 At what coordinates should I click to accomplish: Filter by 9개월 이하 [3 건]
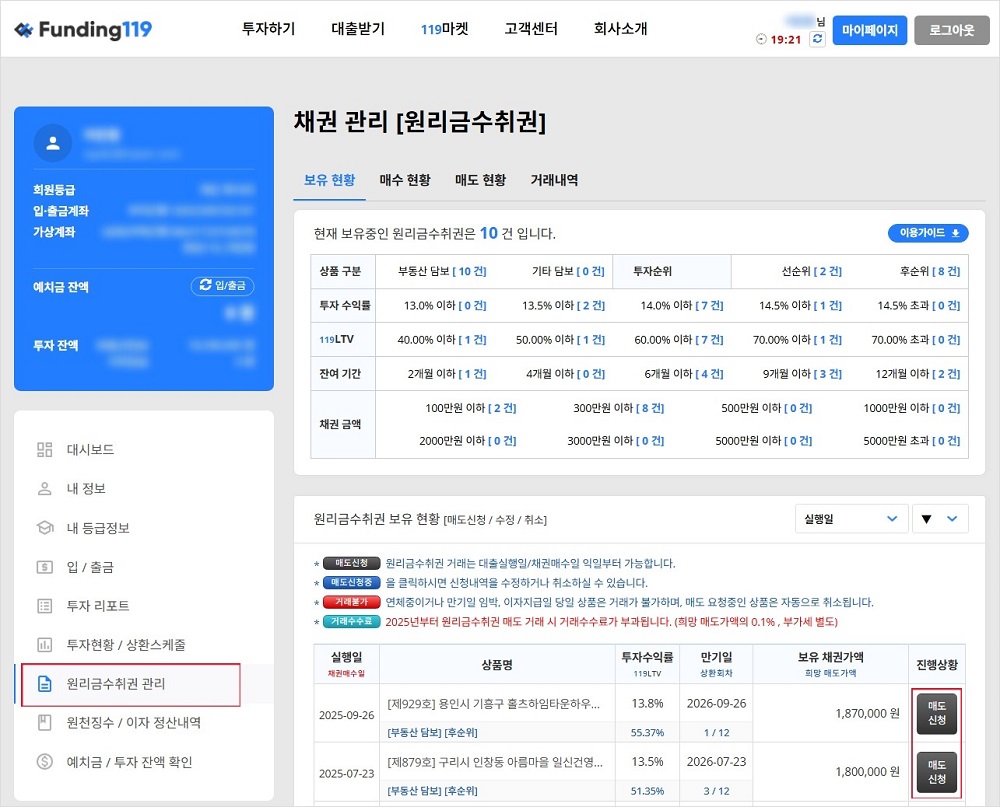802,374
